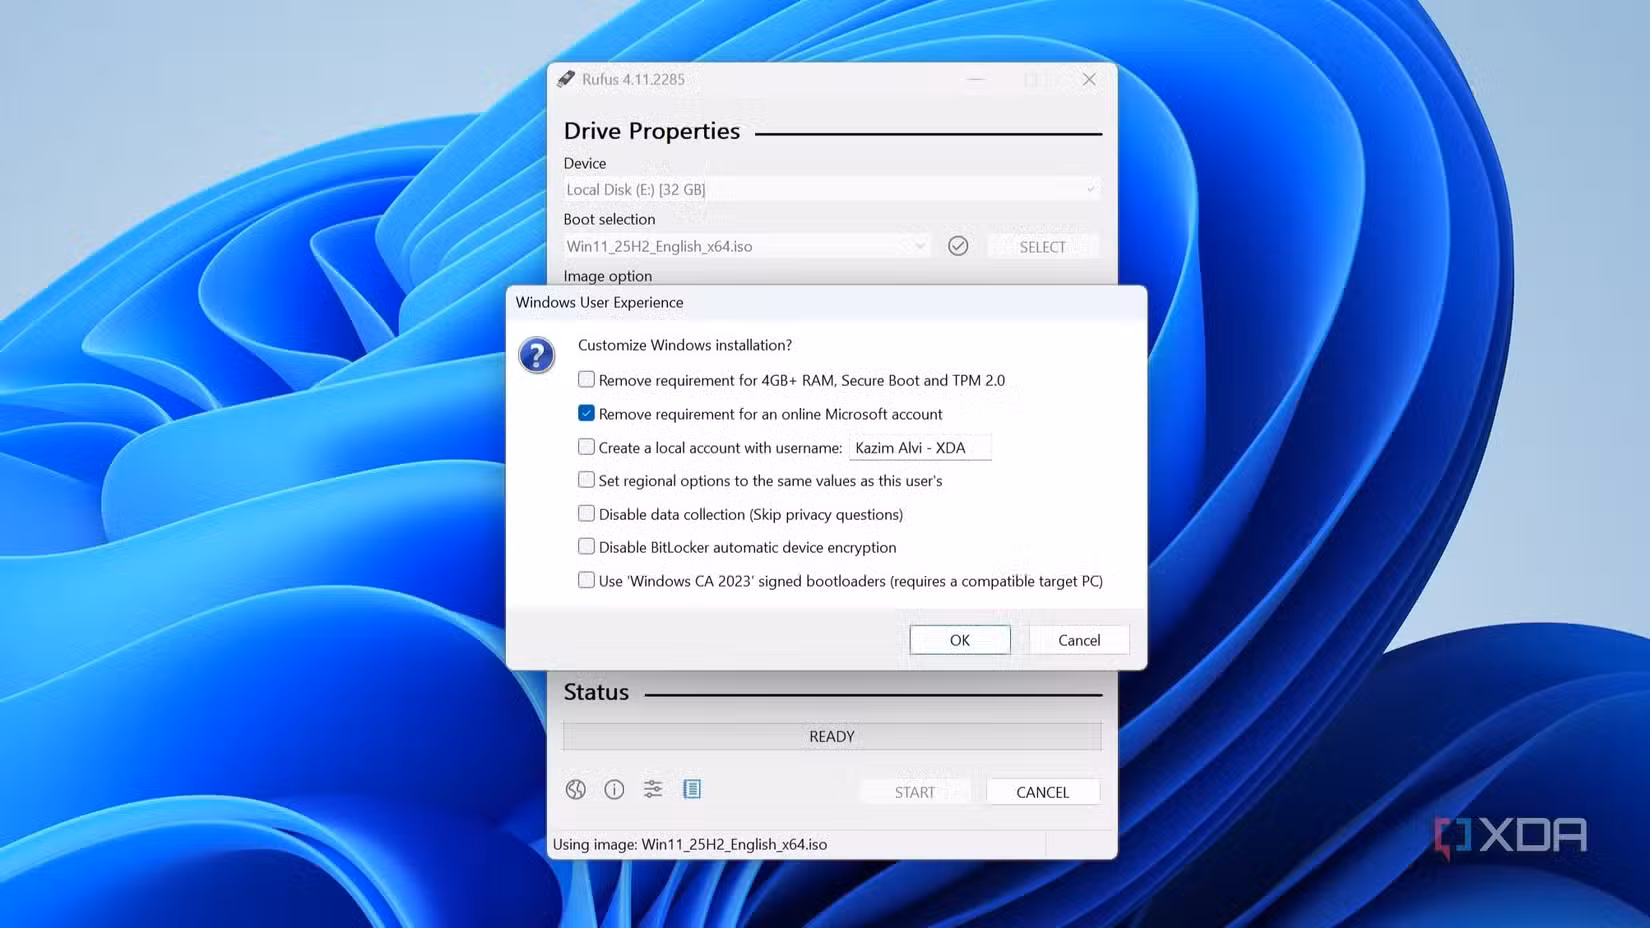1650x928 pixels.
Task: Click the Image option label
Action: pos(607,276)
